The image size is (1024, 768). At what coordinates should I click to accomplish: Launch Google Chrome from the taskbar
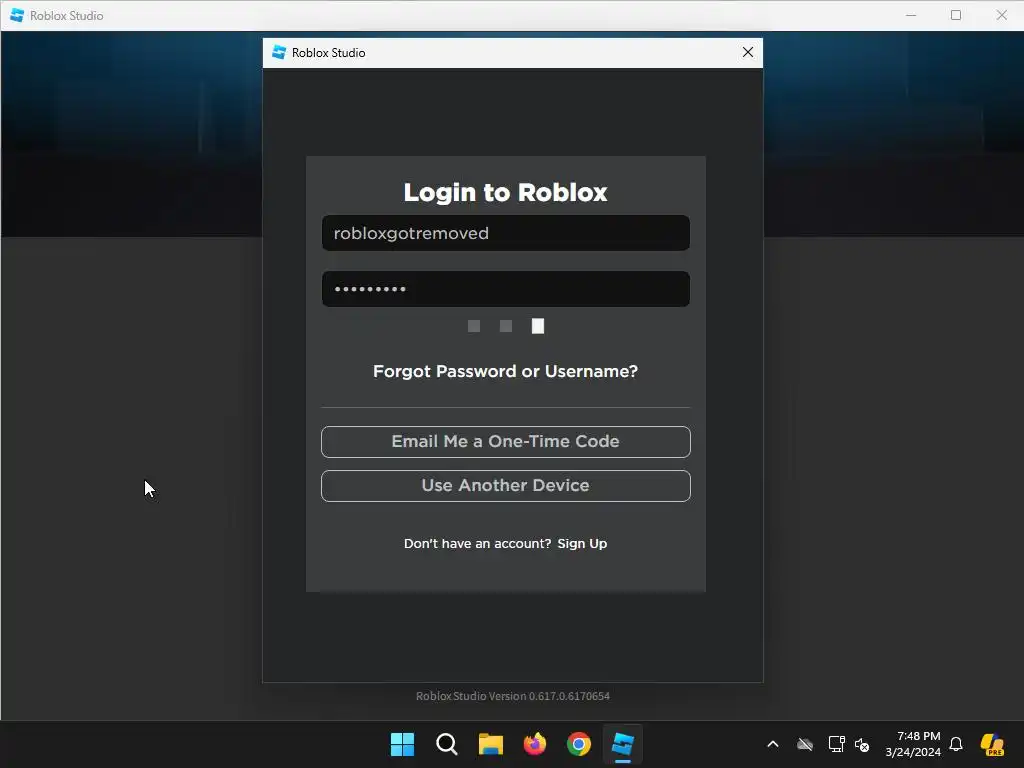point(579,744)
